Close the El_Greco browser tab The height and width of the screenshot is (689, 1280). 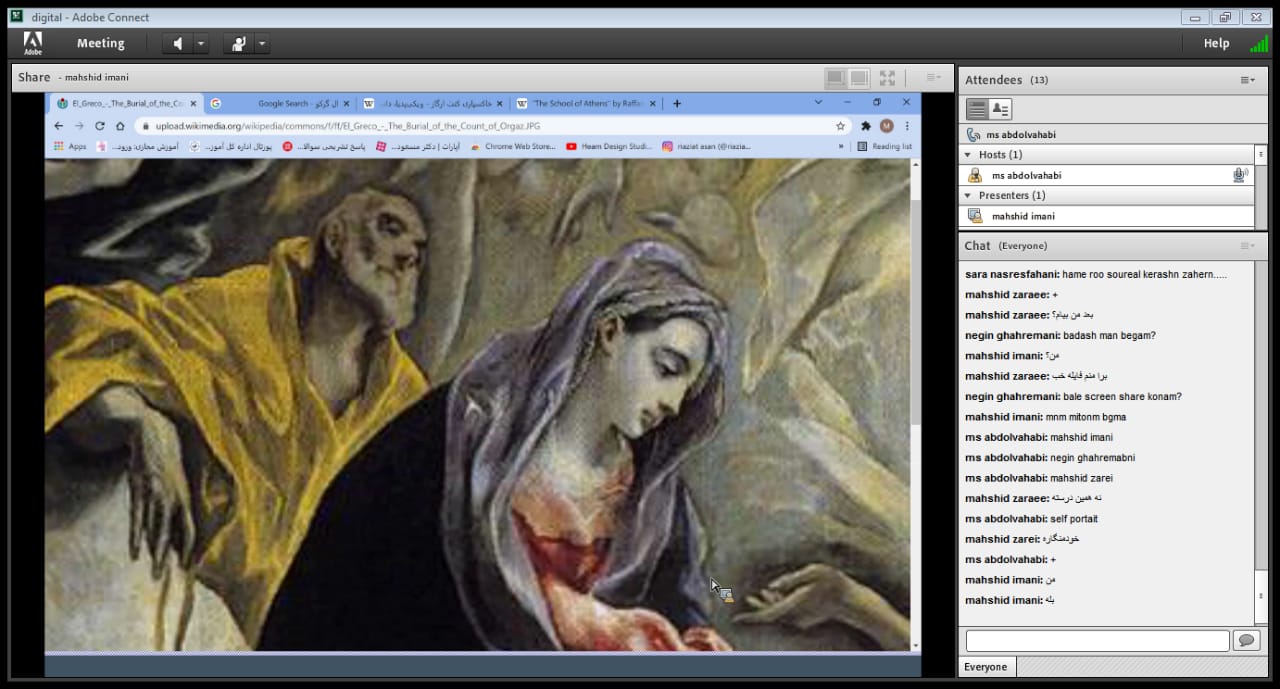(194, 103)
